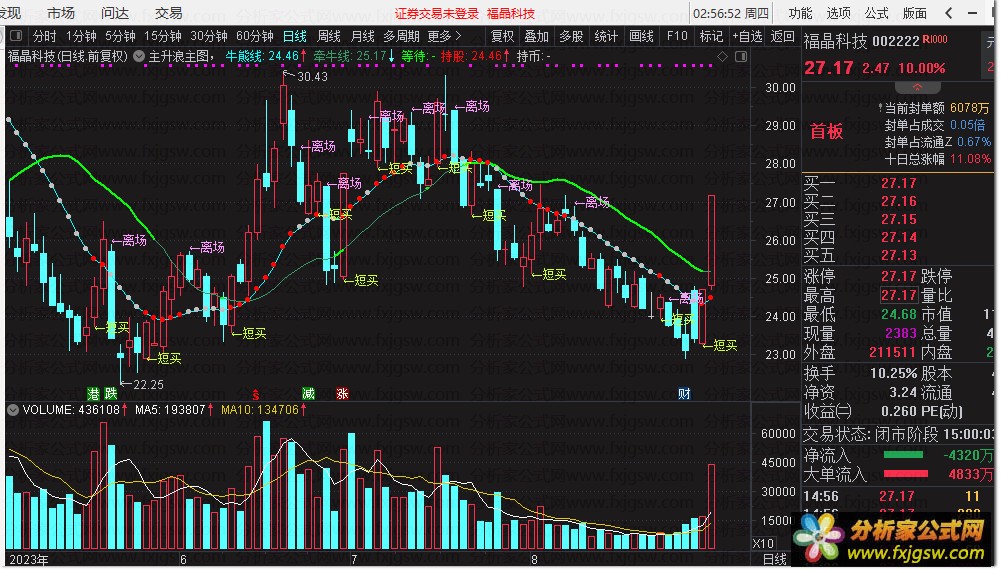Open the 功能 menu

[800, 13]
